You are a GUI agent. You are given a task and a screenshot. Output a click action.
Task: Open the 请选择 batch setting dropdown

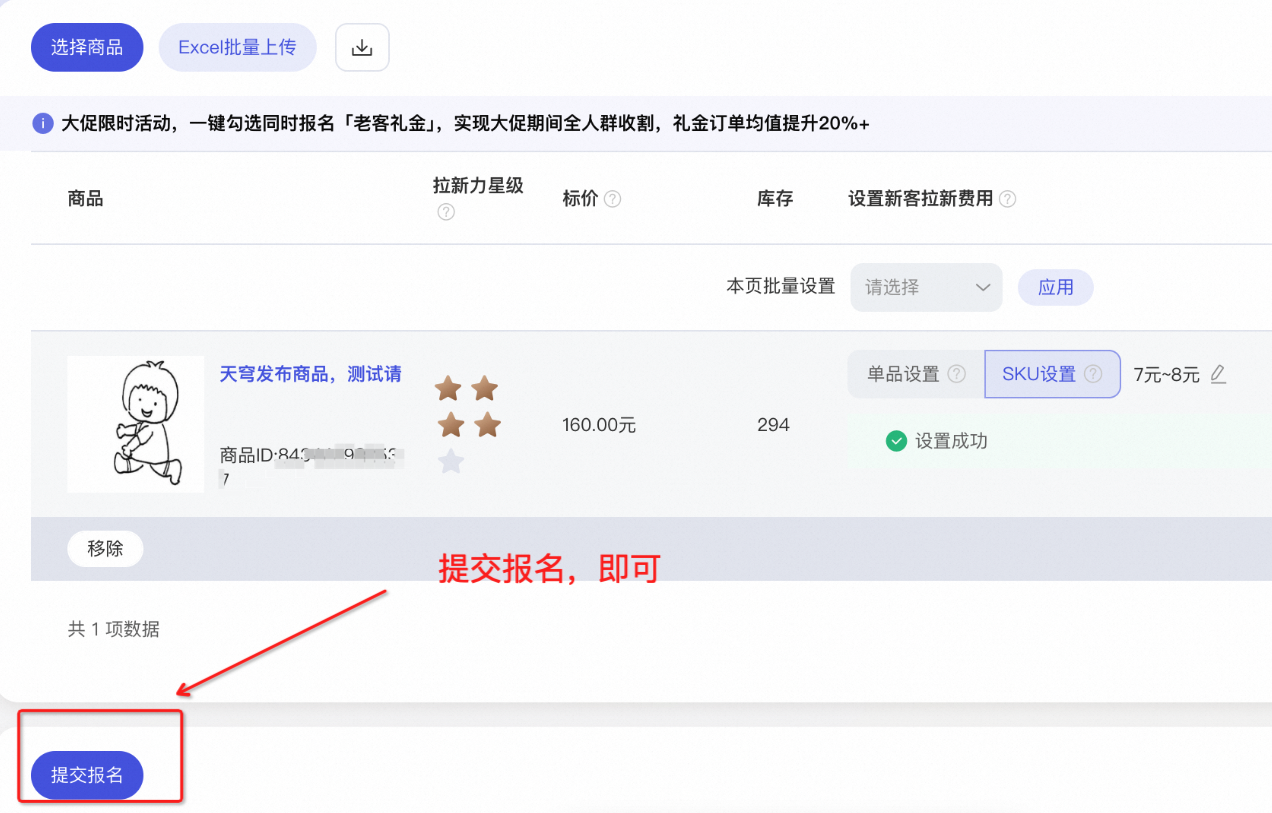point(926,287)
